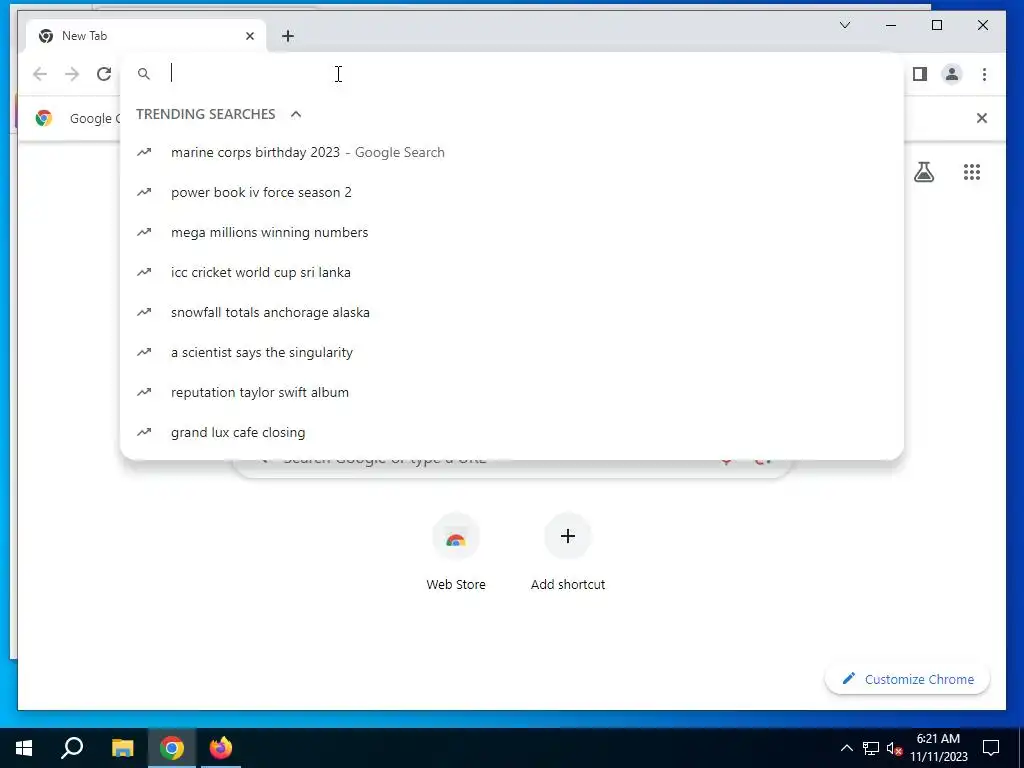Open the taskbar clock and date

(938, 748)
